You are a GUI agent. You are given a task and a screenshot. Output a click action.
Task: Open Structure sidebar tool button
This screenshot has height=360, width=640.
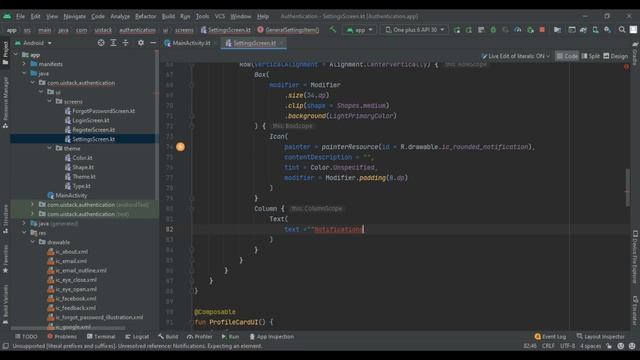click(5, 219)
